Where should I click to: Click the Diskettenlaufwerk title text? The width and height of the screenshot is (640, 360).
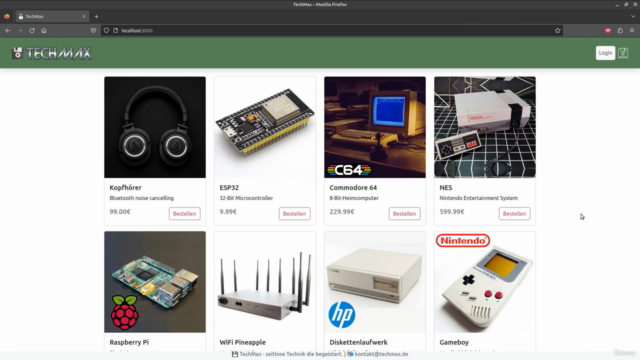click(358, 342)
